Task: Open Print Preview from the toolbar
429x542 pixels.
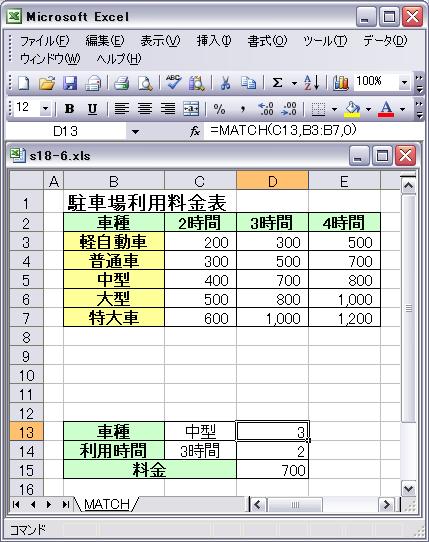Action: tap(145, 83)
